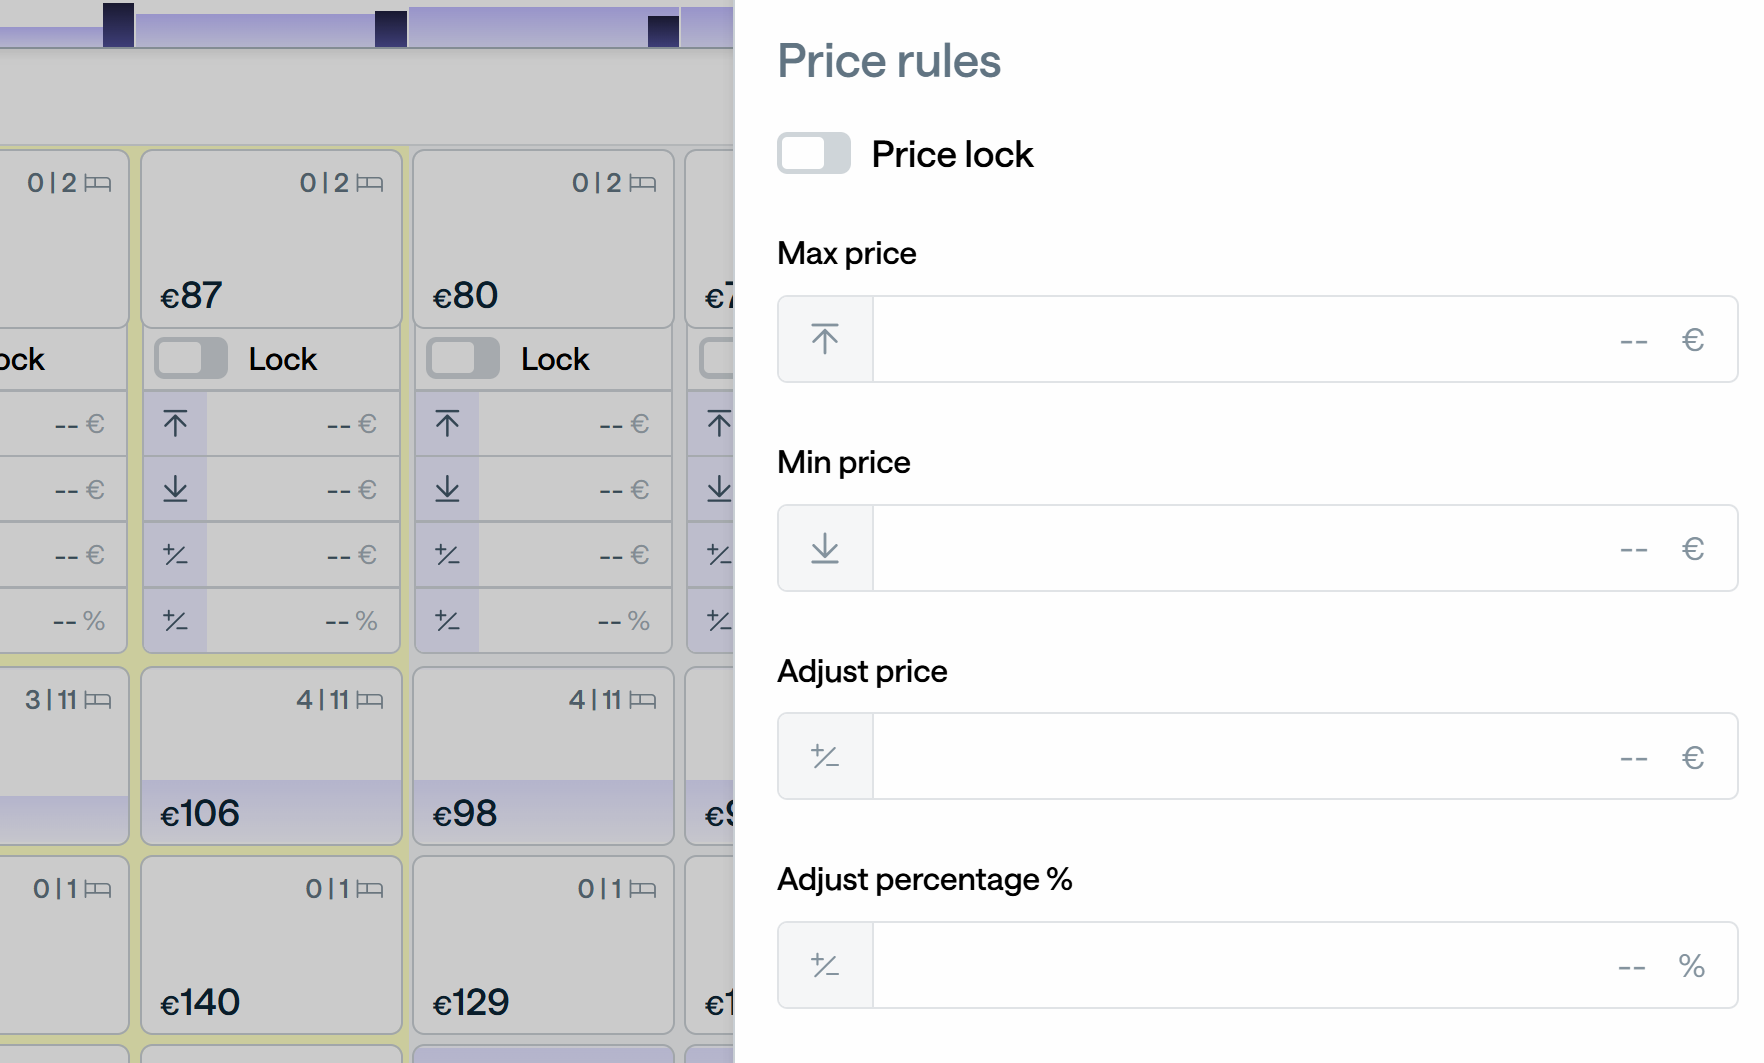This screenshot has height=1063, width=1764.
Task: Focus the Max price input field
Action: tap(1305, 339)
